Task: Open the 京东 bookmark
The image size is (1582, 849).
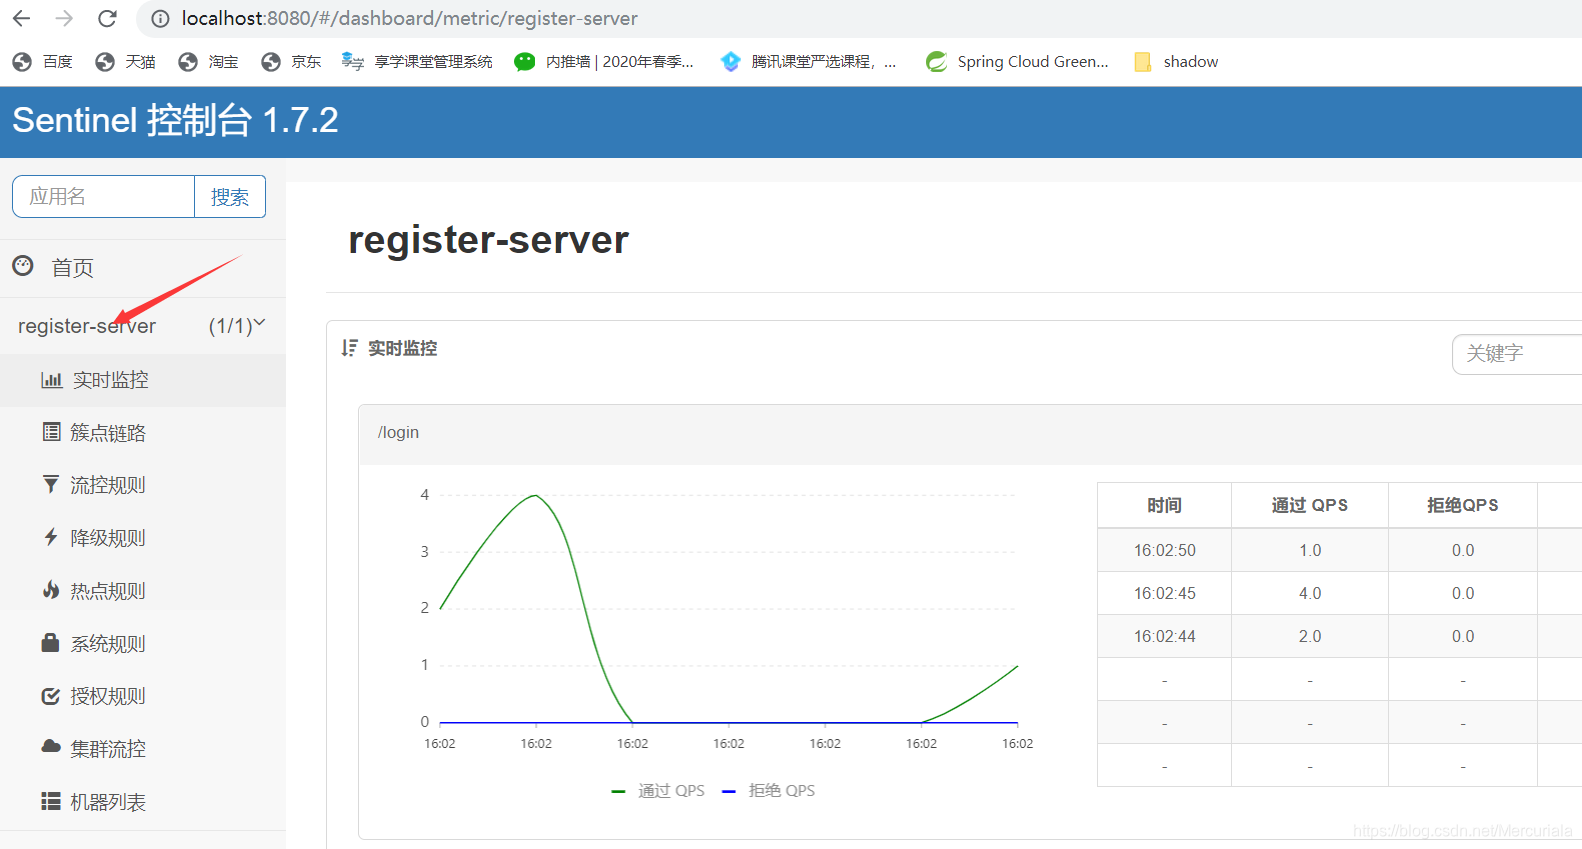Action: [291, 62]
